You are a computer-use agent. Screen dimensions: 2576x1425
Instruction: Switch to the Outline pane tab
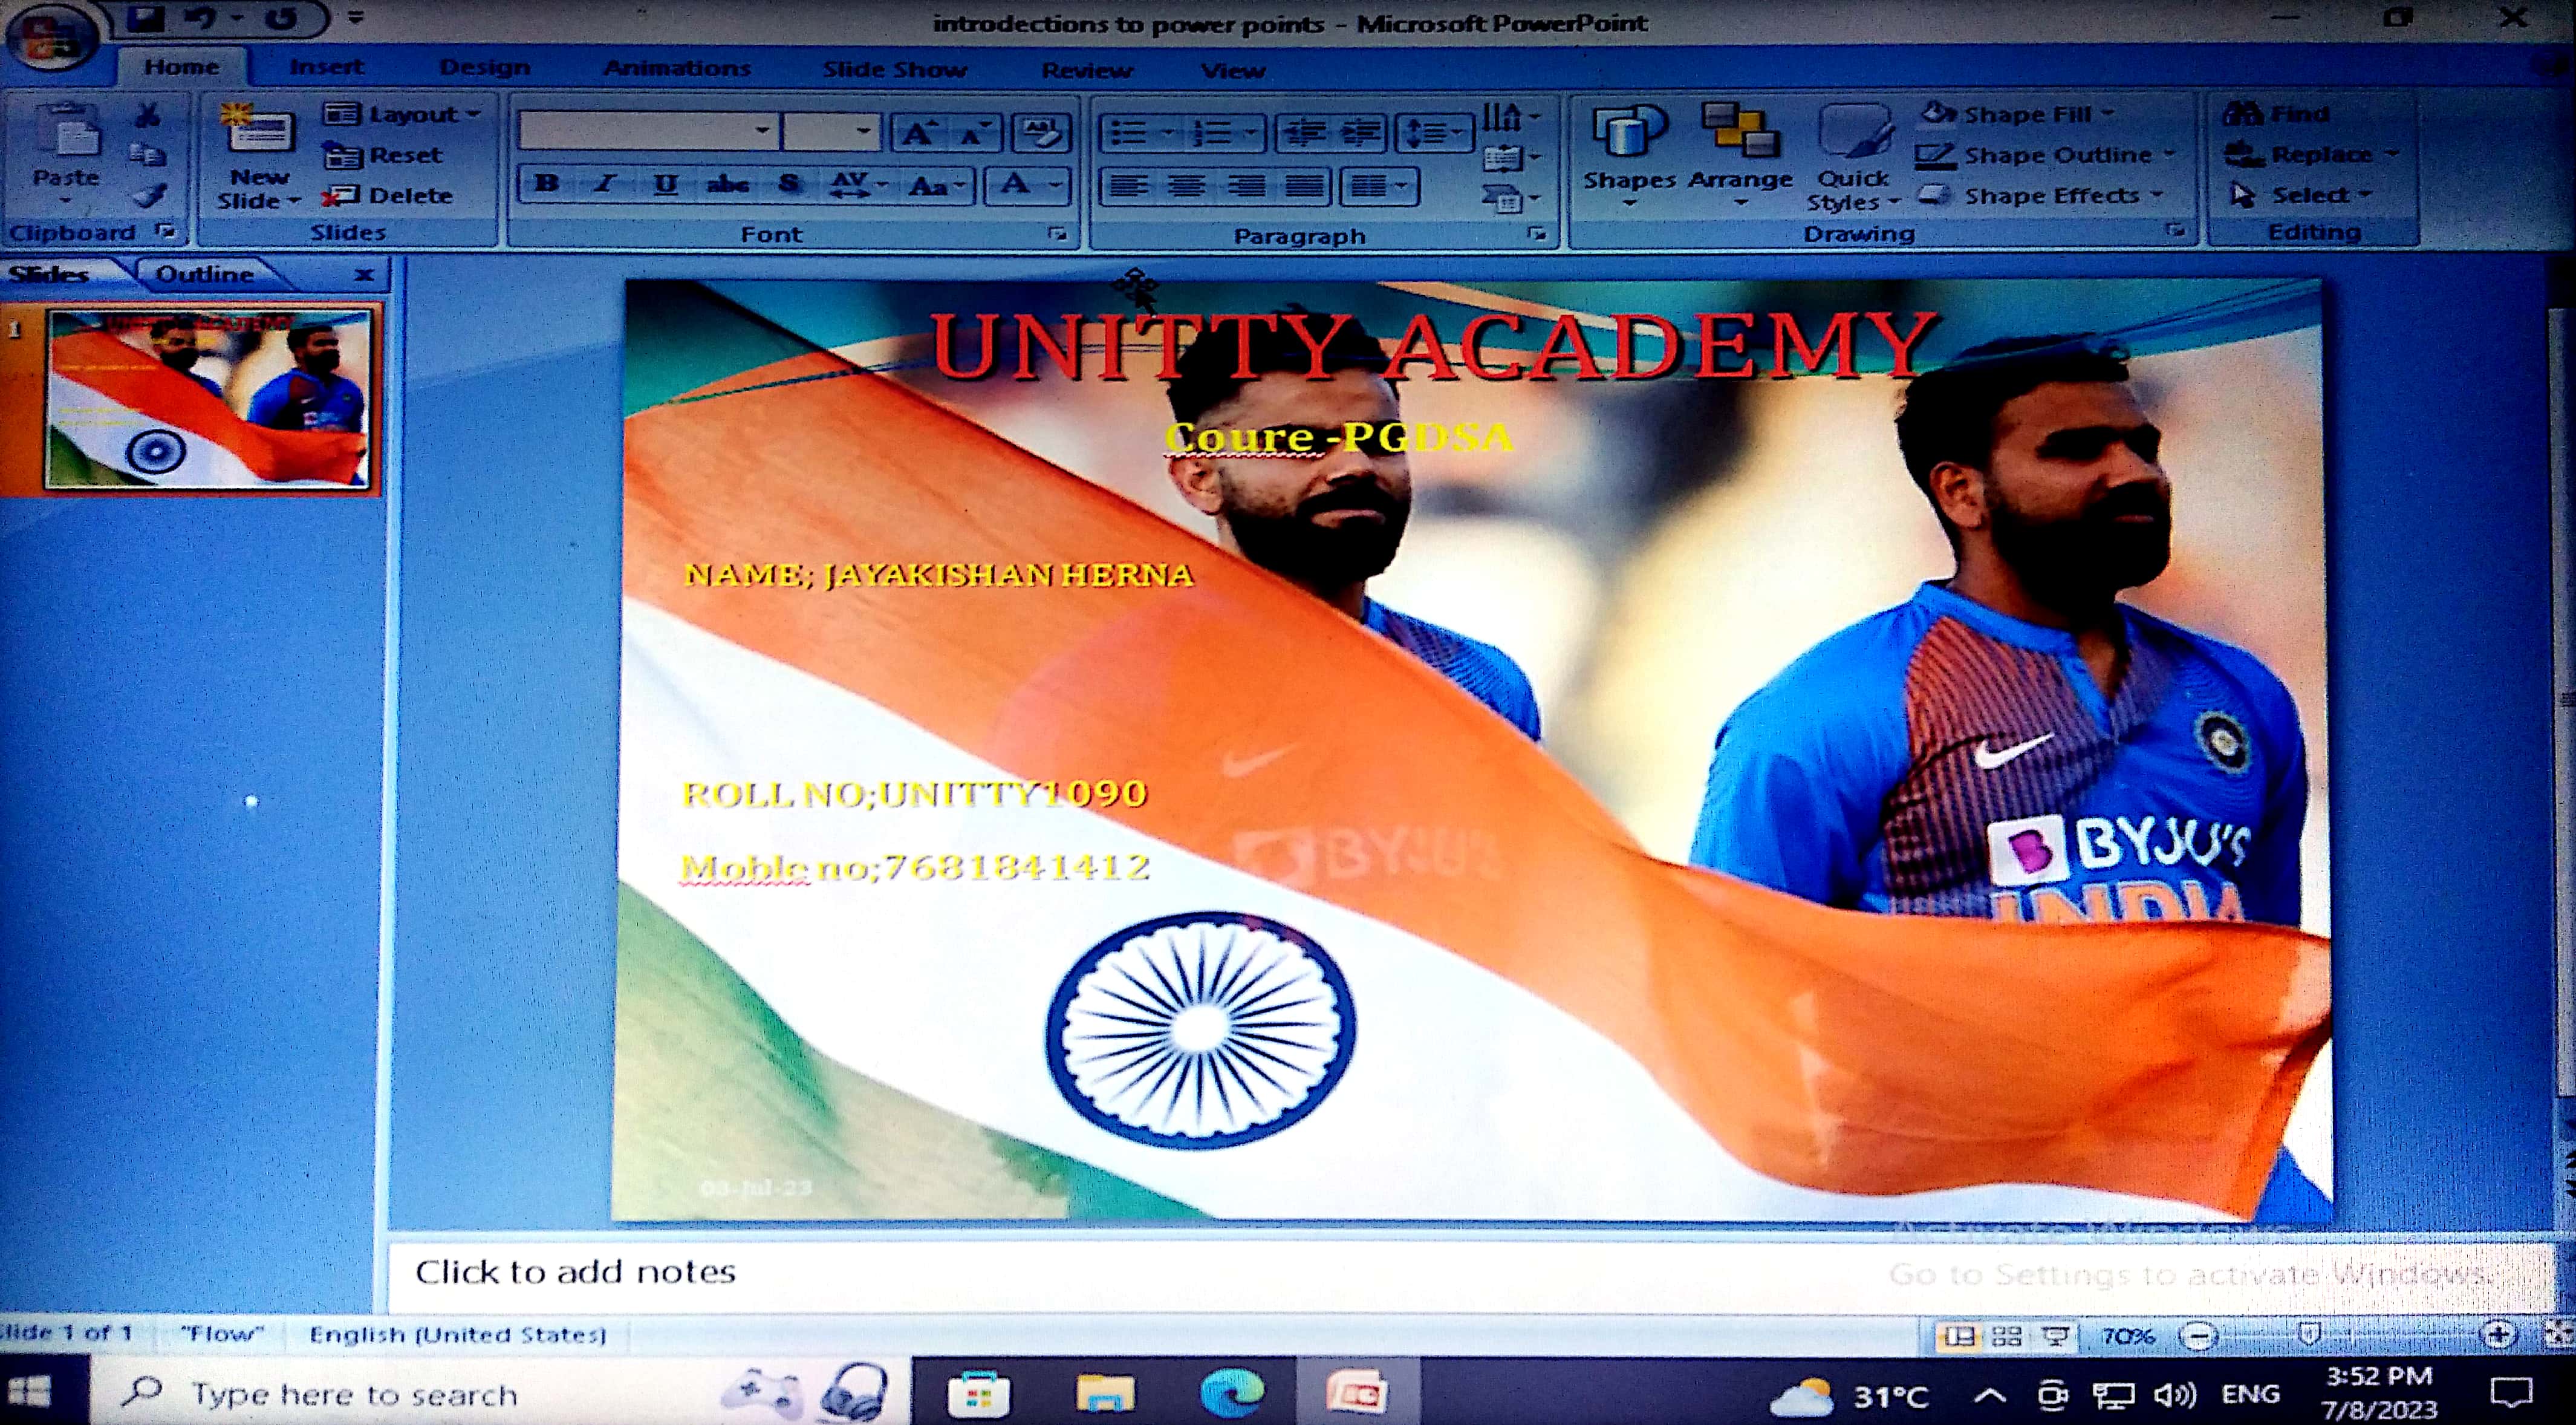(x=204, y=274)
